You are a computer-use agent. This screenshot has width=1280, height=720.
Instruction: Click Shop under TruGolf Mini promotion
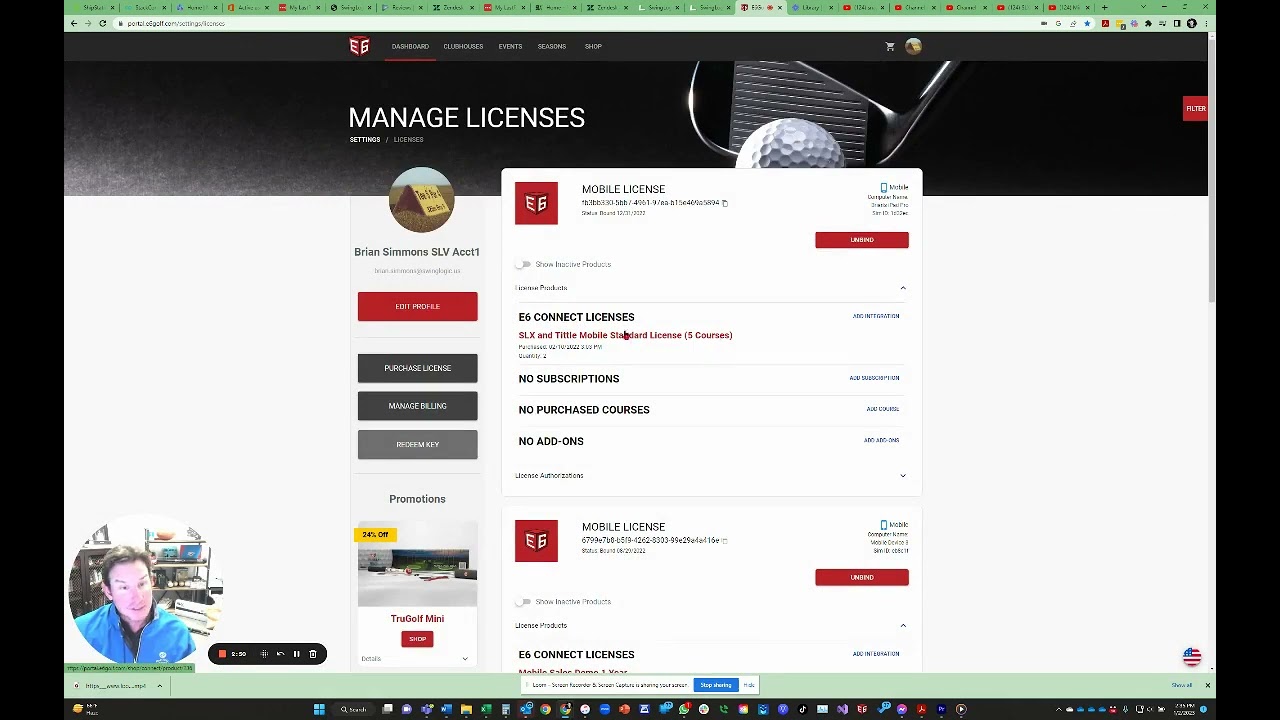(x=417, y=639)
